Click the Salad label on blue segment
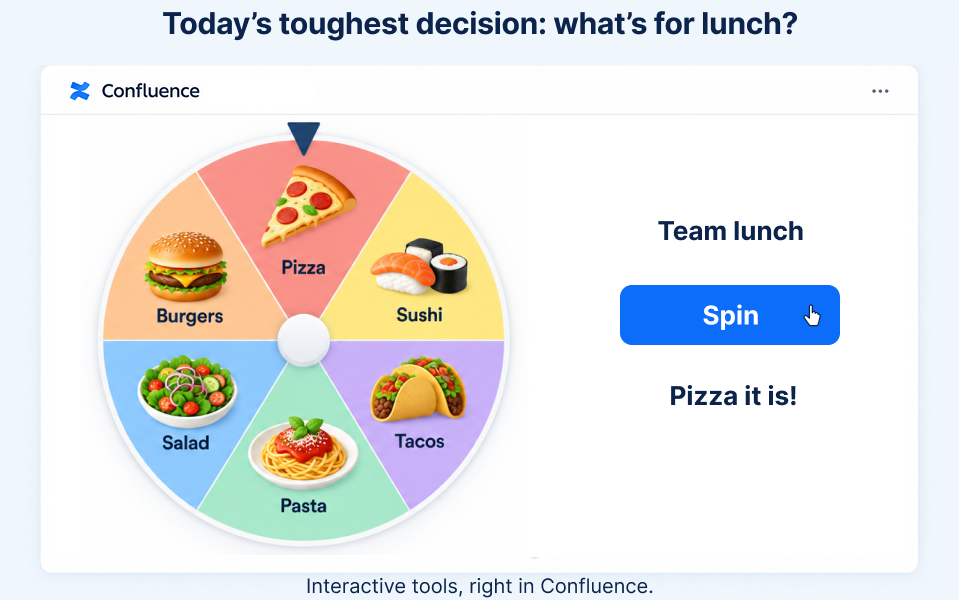This screenshot has width=960, height=600. (186, 443)
